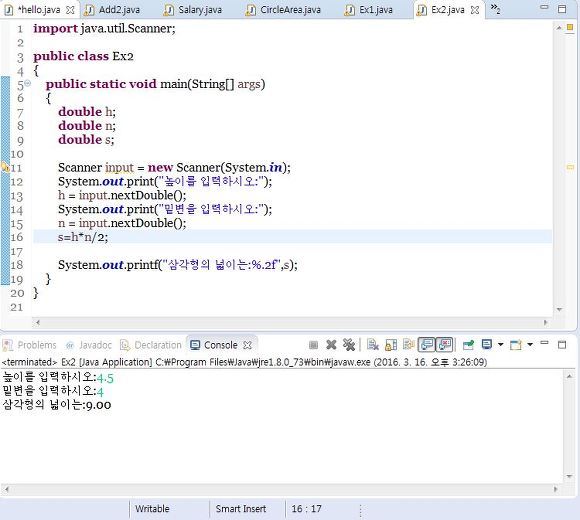The width and height of the screenshot is (580, 520).
Task: Clear the console output
Action: (x=372, y=345)
